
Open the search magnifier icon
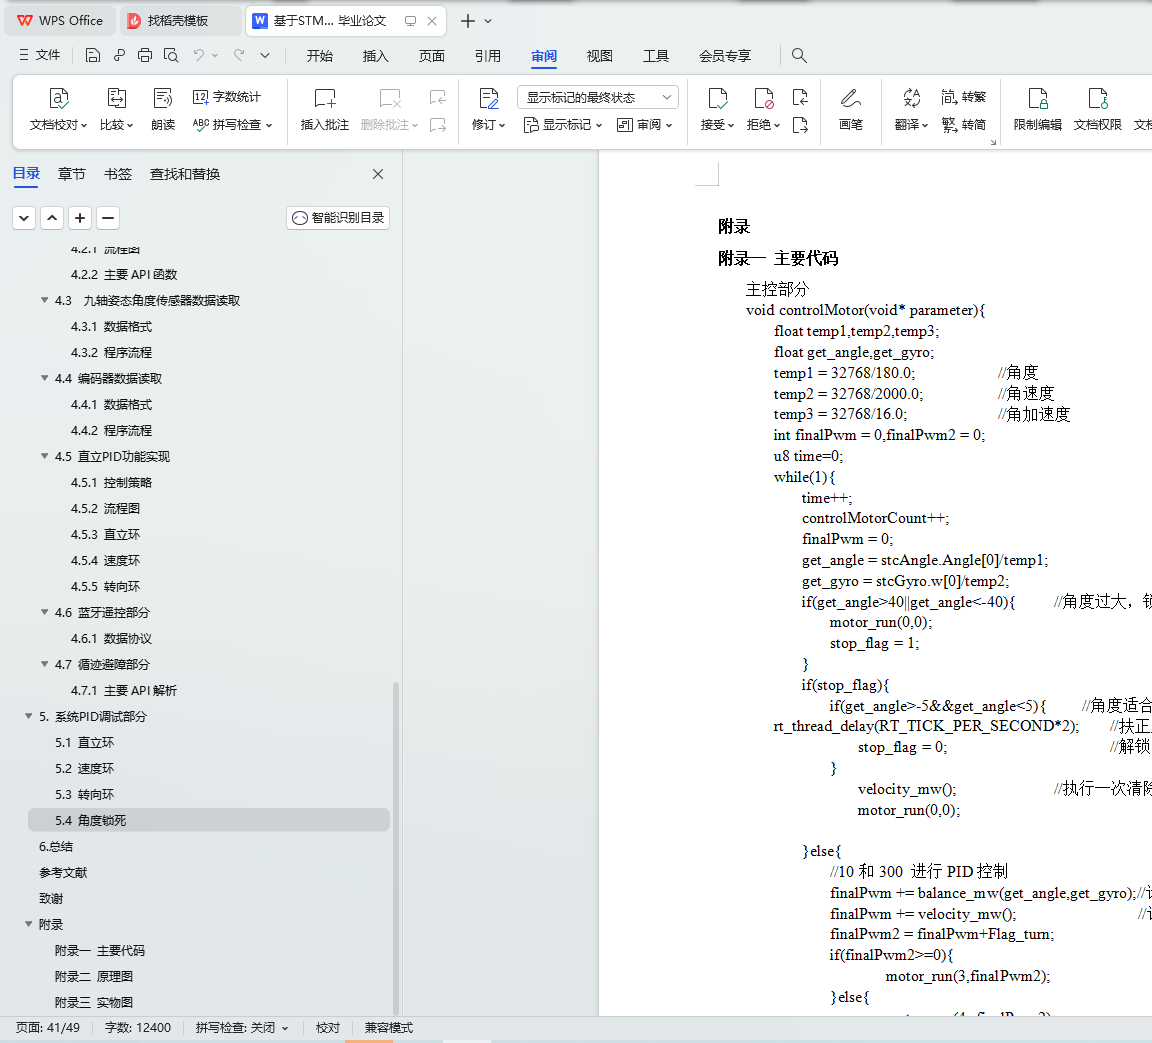point(799,55)
